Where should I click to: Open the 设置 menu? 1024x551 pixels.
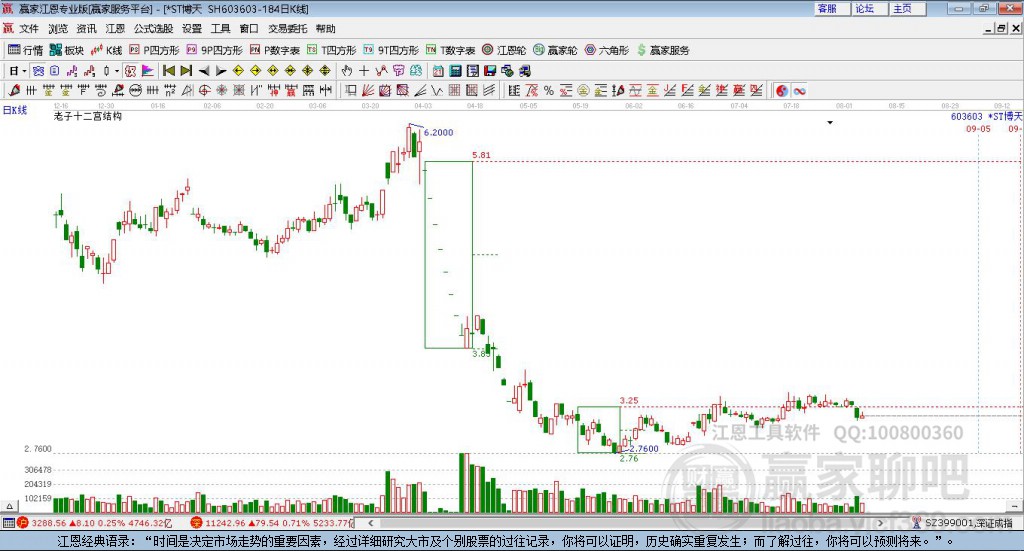(192, 29)
